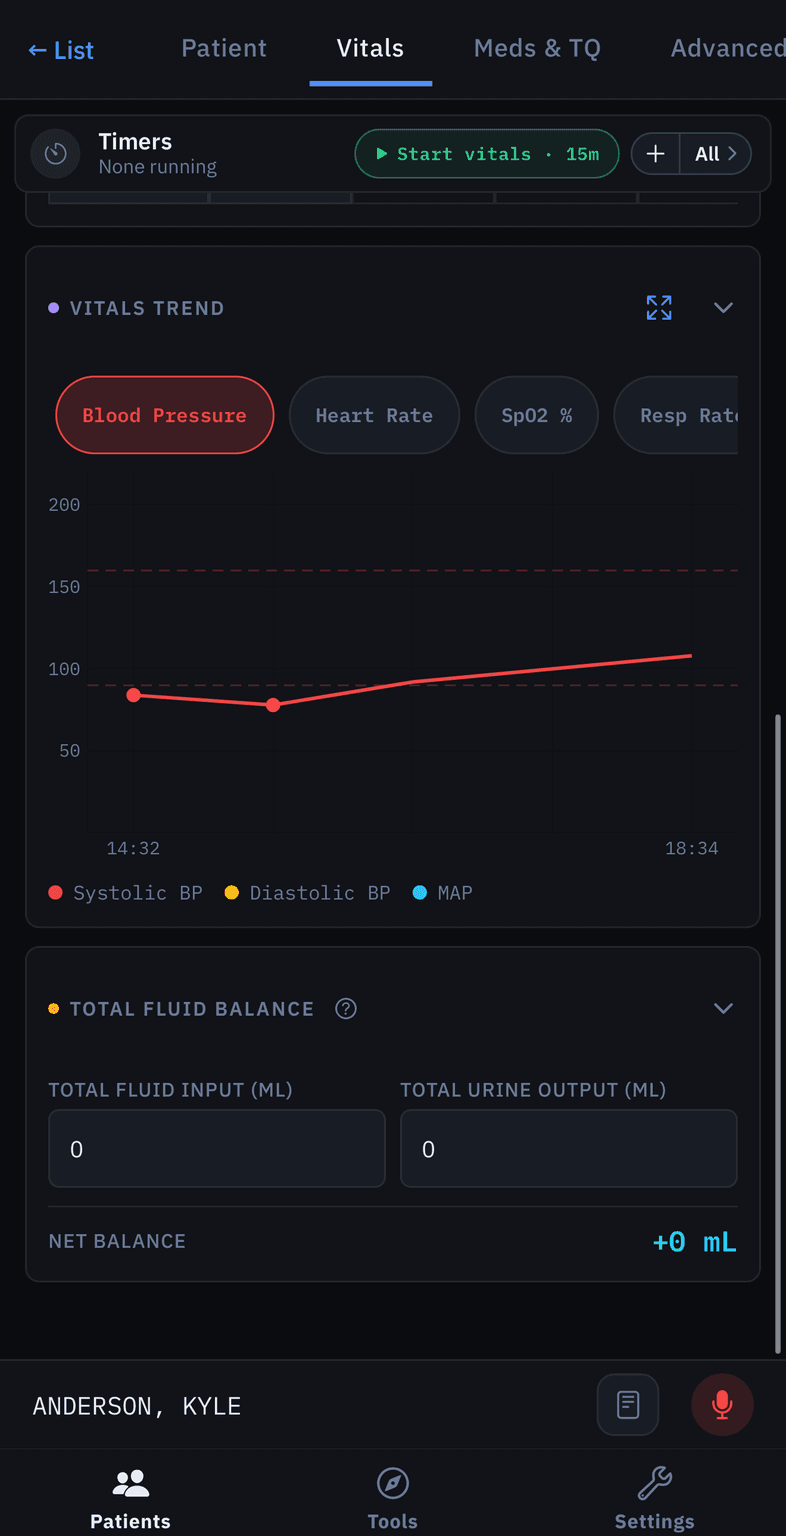Click the lowest systolic data point

273,705
